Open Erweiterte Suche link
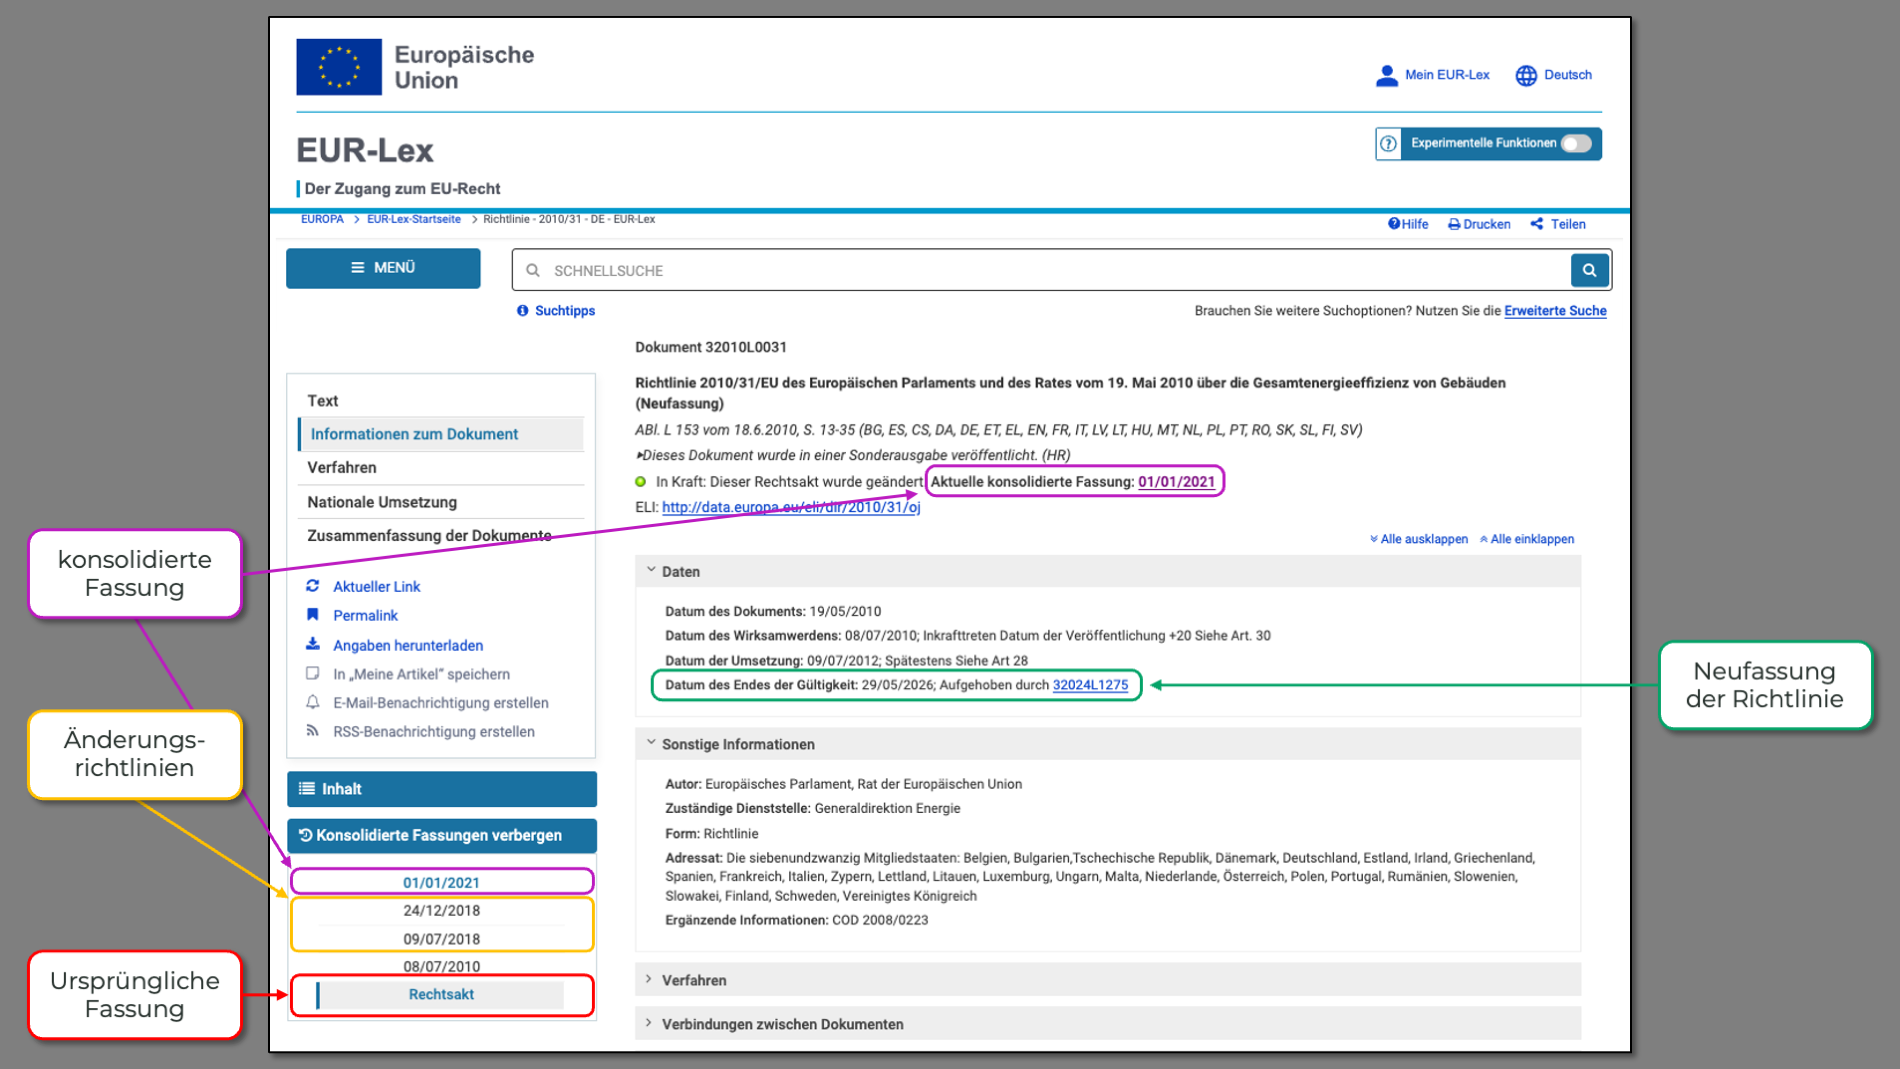Screen dimensions: 1900x1069 [1555, 311]
